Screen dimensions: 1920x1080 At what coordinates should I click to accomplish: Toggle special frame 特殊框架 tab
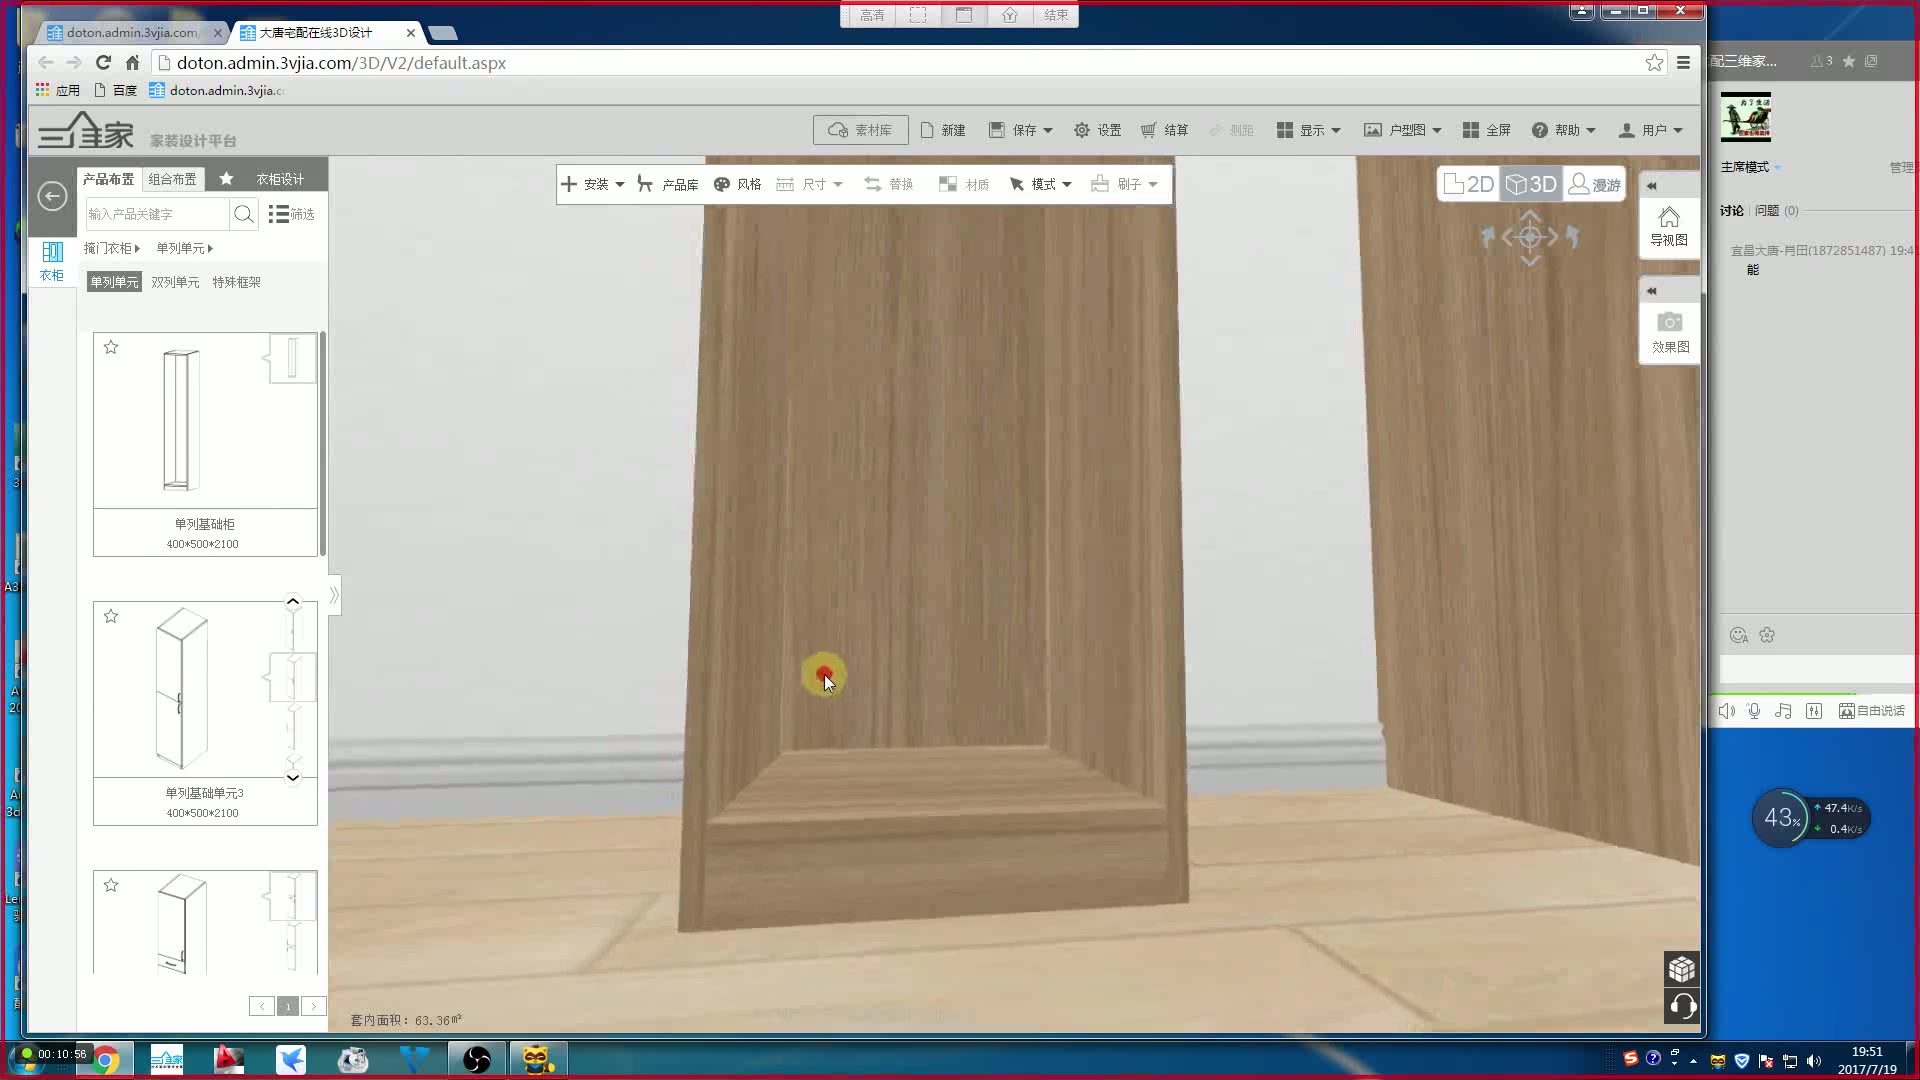tap(236, 281)
